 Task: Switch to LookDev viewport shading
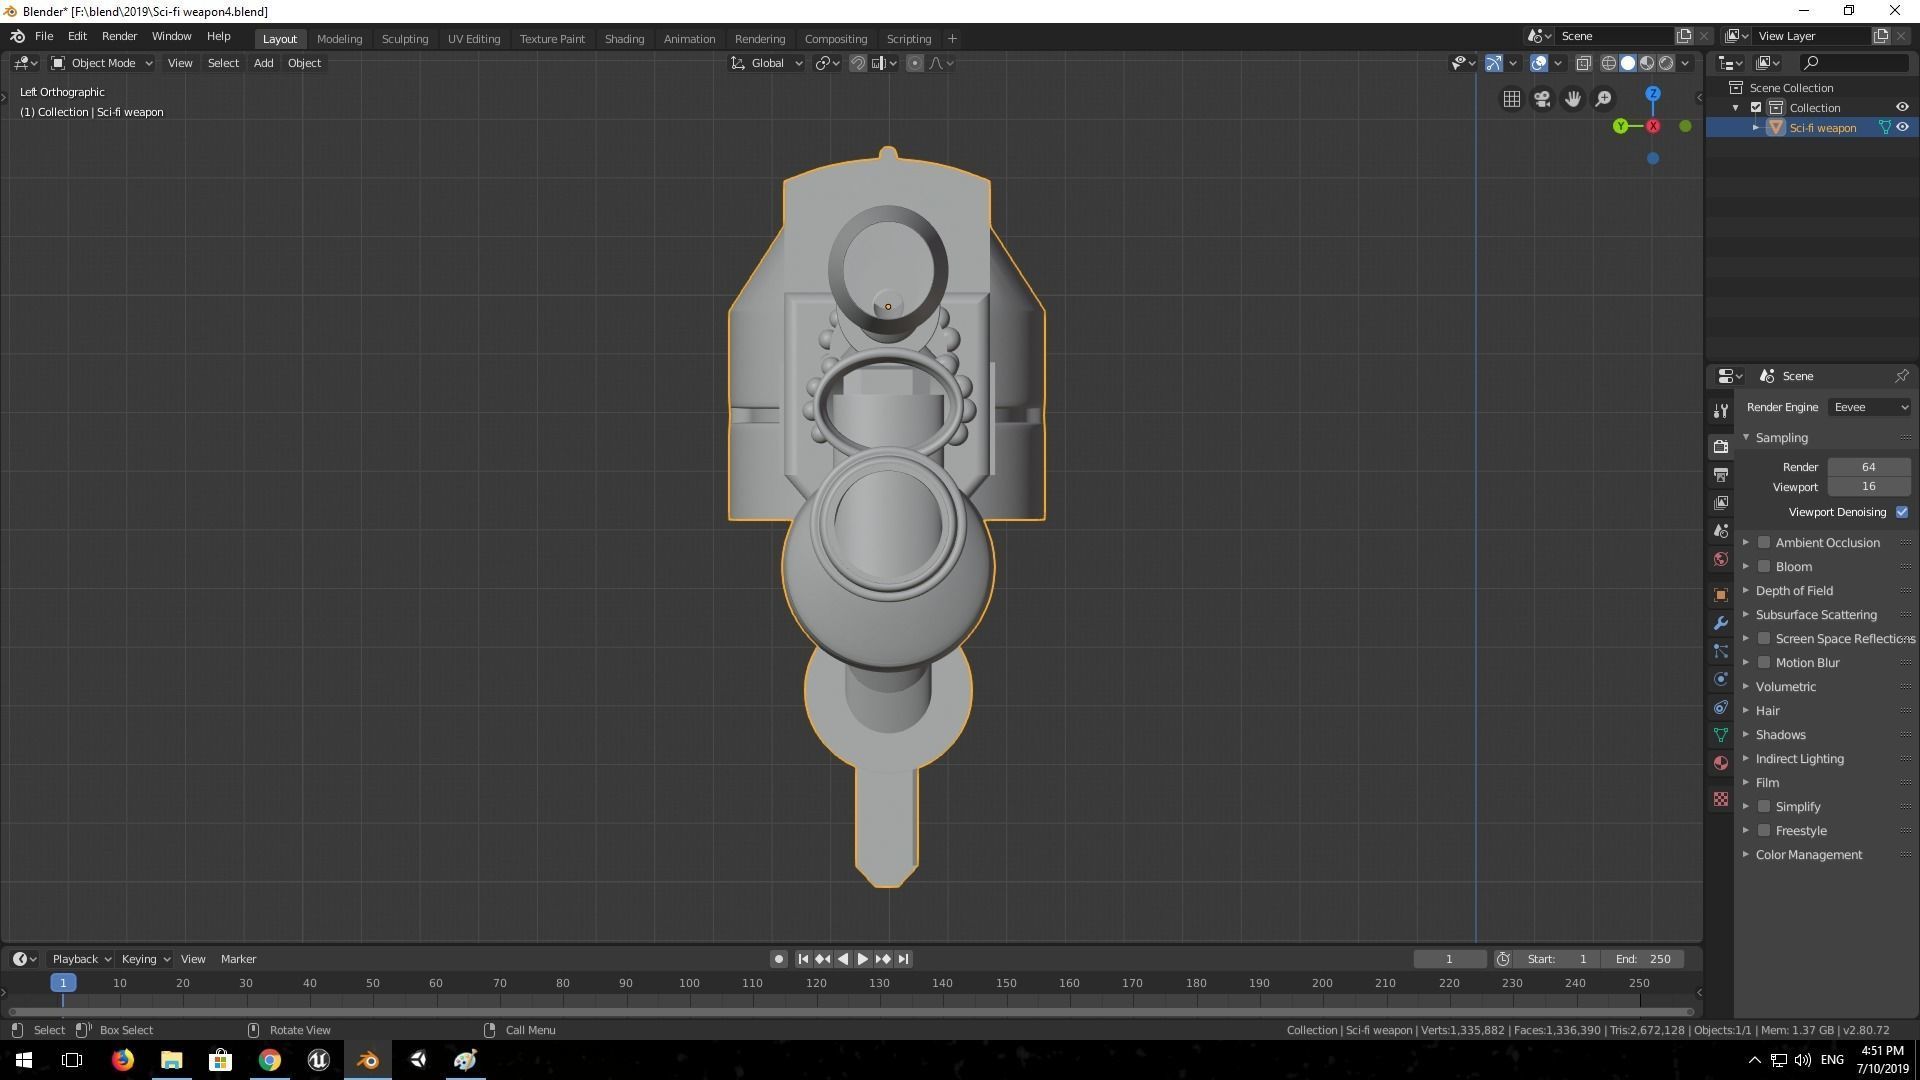(x=1647, y=63)
